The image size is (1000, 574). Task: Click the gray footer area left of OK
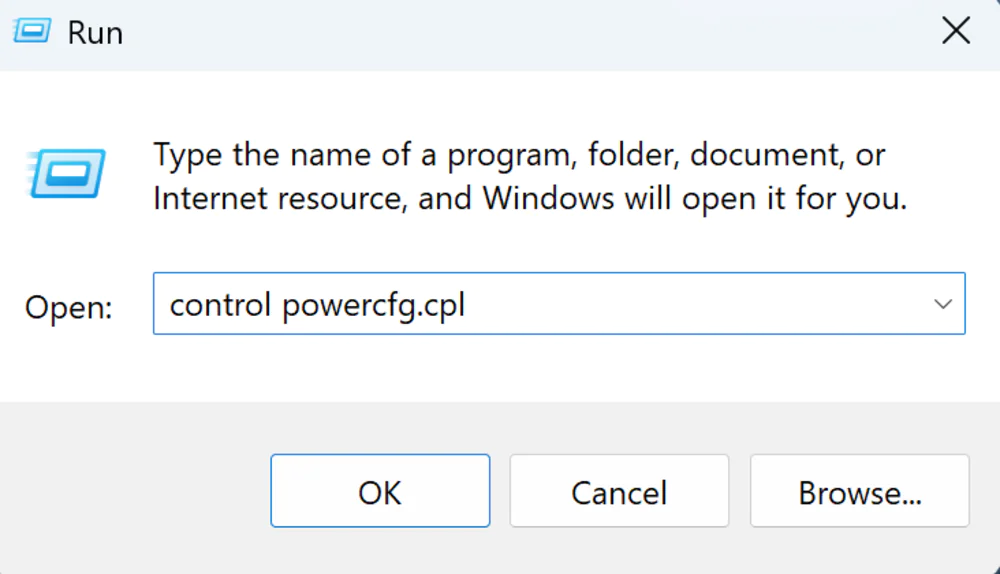pos(134,490)
